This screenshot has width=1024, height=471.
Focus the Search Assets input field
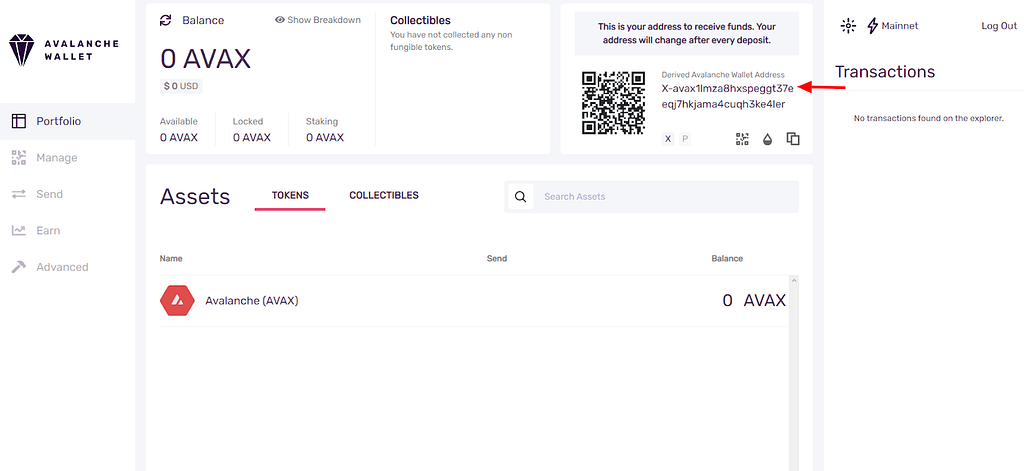[x=665, y=197]
